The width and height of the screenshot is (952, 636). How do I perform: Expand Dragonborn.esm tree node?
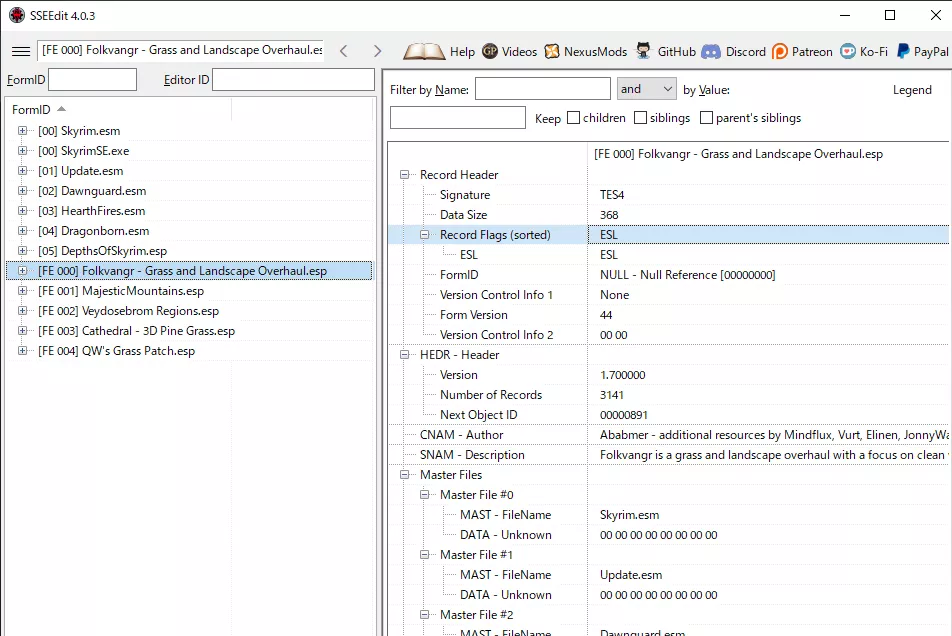pos(22,231)
